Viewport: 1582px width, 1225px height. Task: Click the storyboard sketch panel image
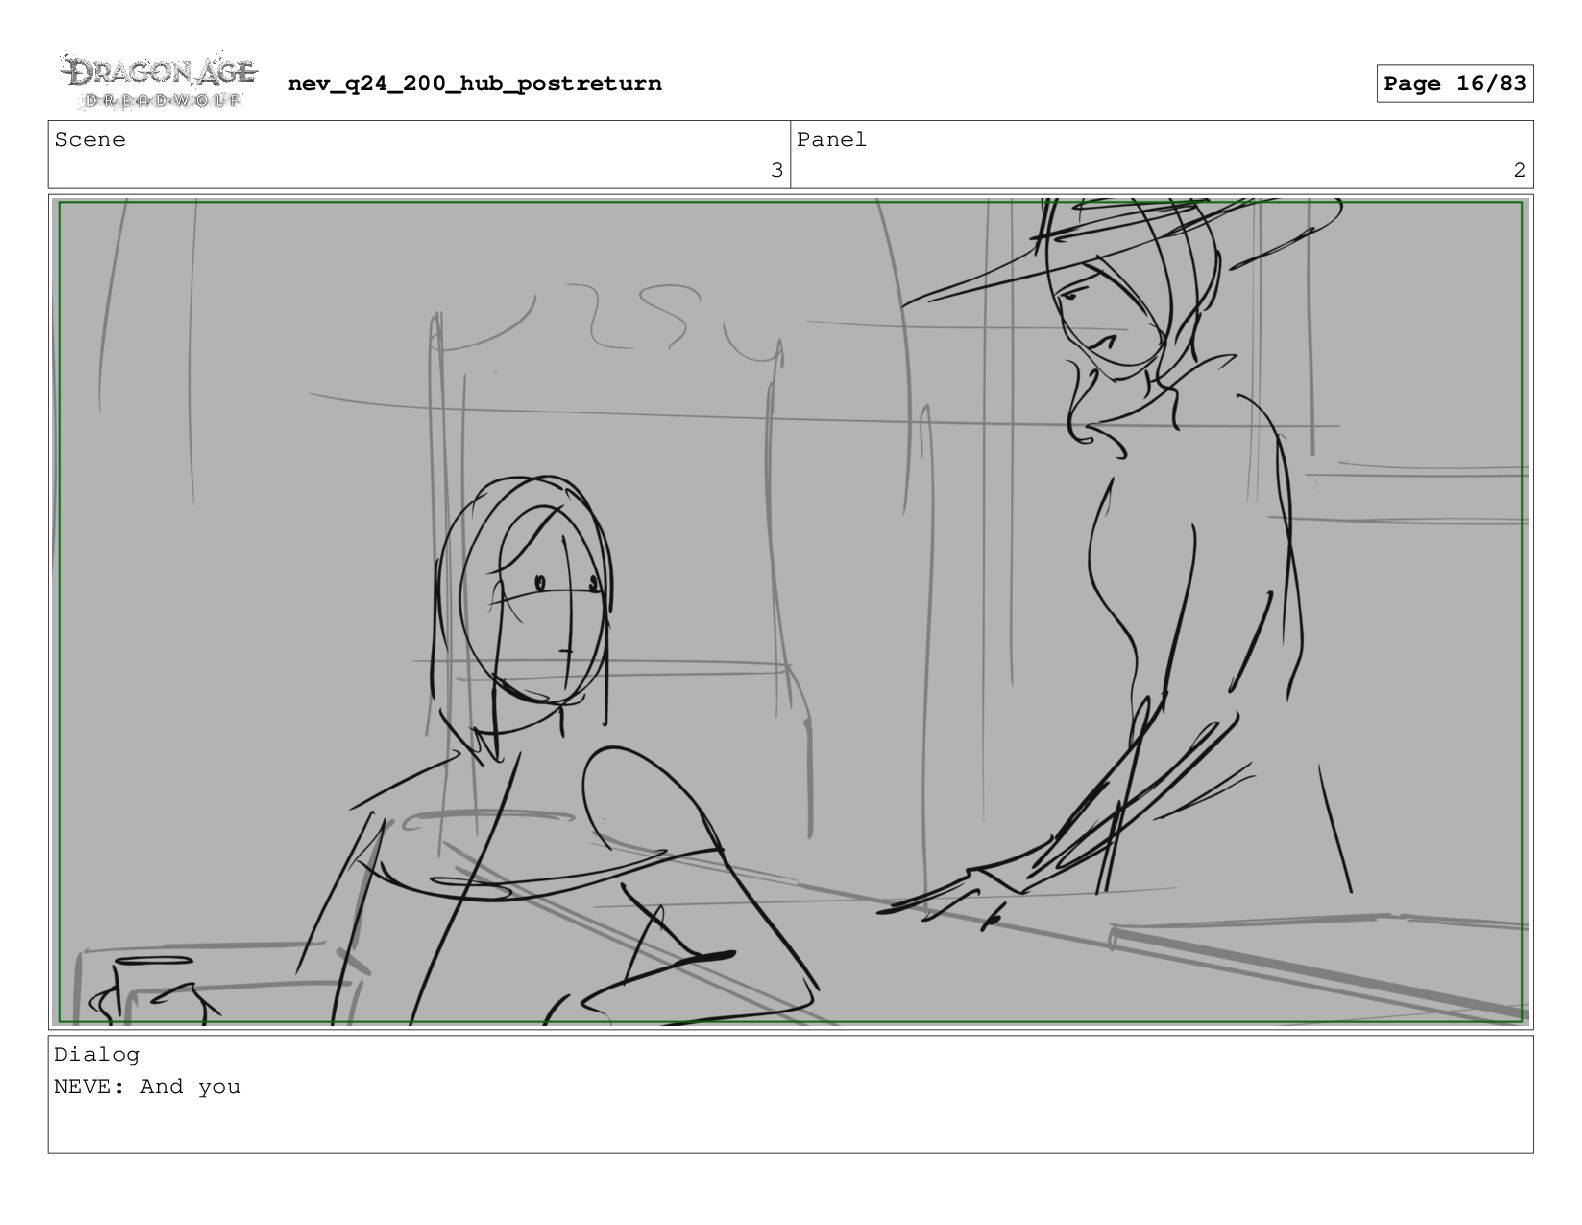[x=791, y=612]
